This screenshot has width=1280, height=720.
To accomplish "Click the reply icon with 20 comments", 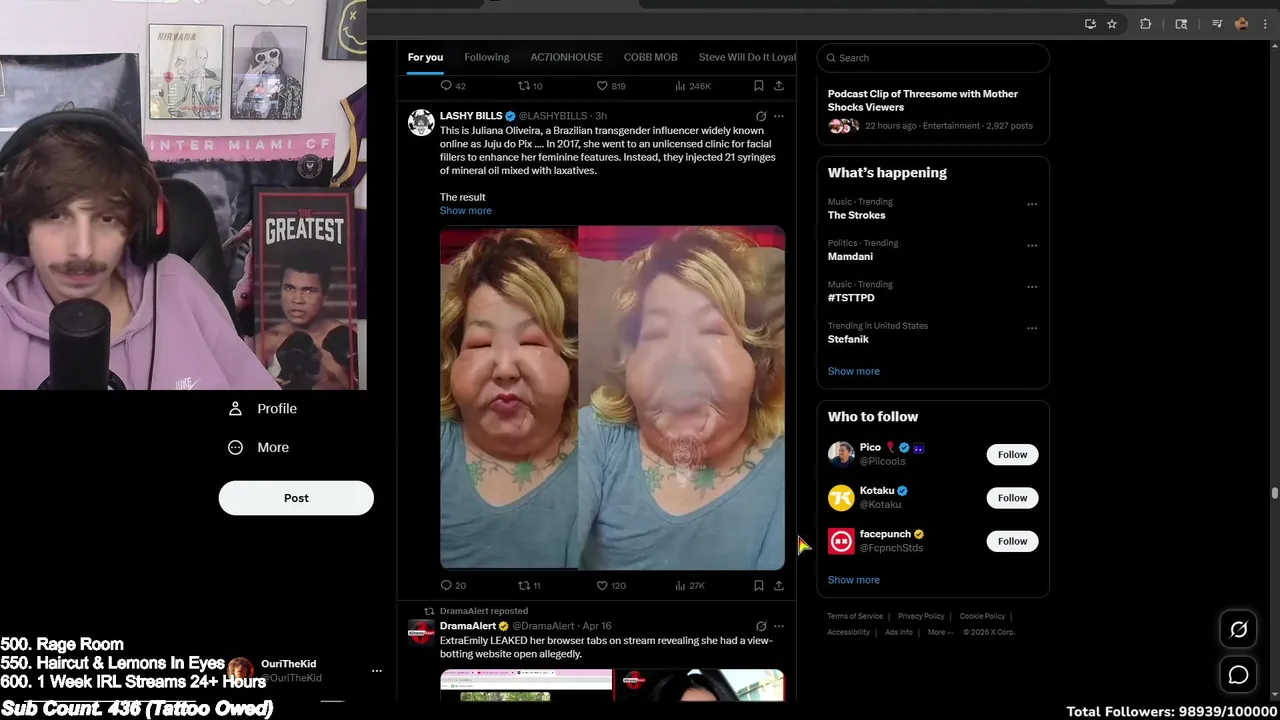I will click(x=446, y=585).
